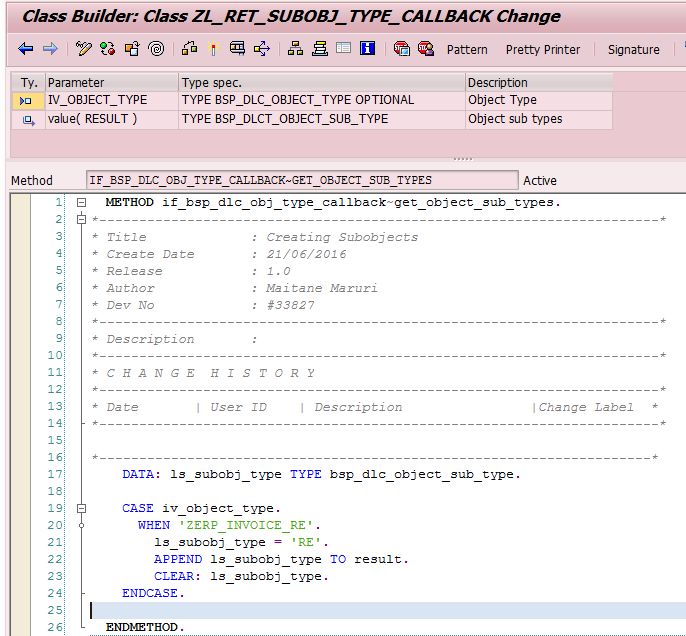The height and width of the screenshot is (636, 686).
Task: Click the signature panel splitter dots
Action: [463, 159]
